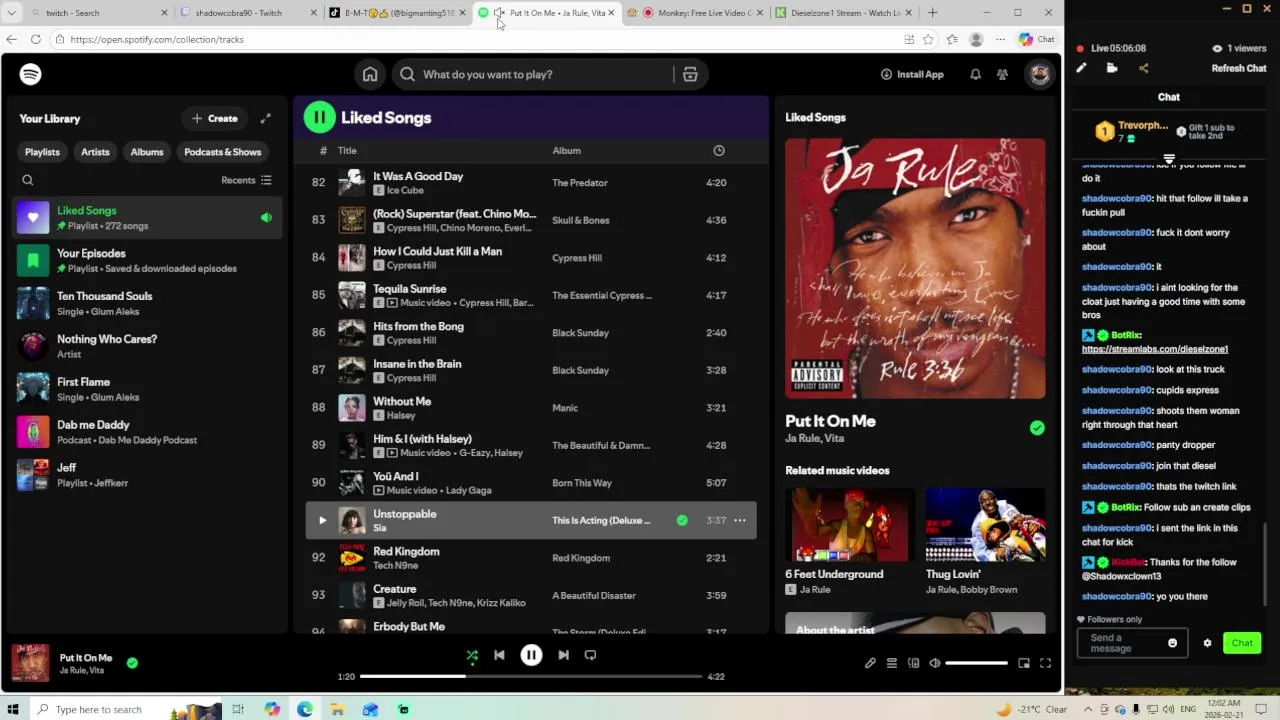Toggle shuffle in the player bar
Image resolution: width=1280 pixels, height=720 pixels.
472,655
